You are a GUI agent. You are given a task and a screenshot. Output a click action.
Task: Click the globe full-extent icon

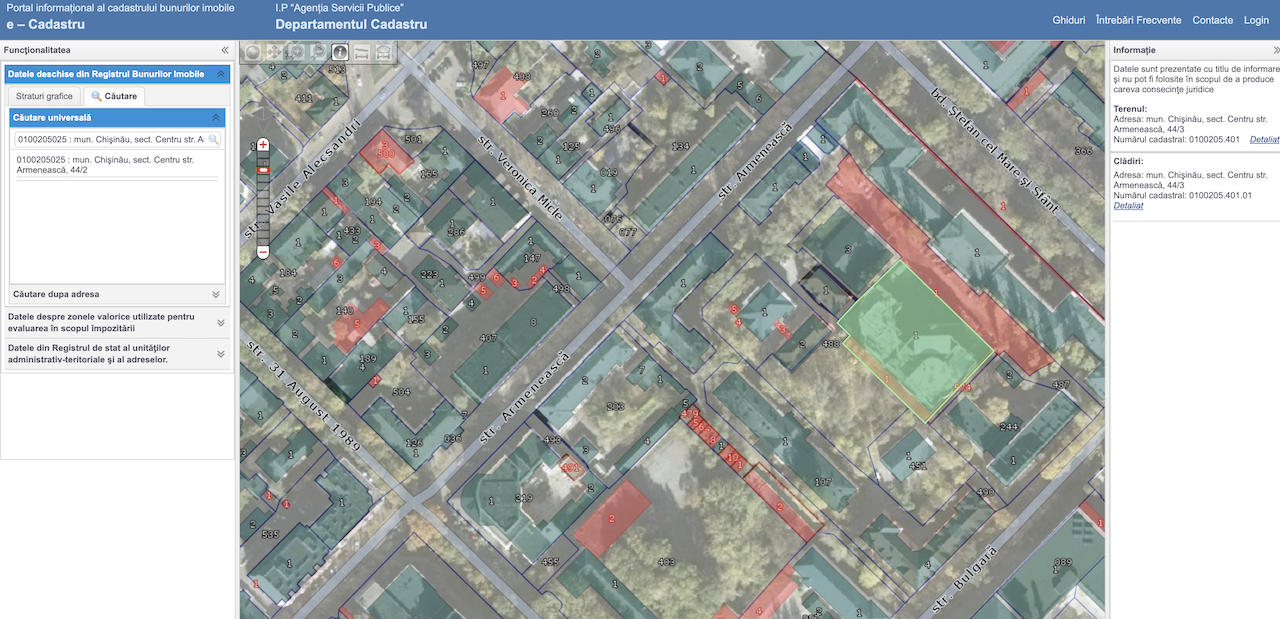(250, 50)
